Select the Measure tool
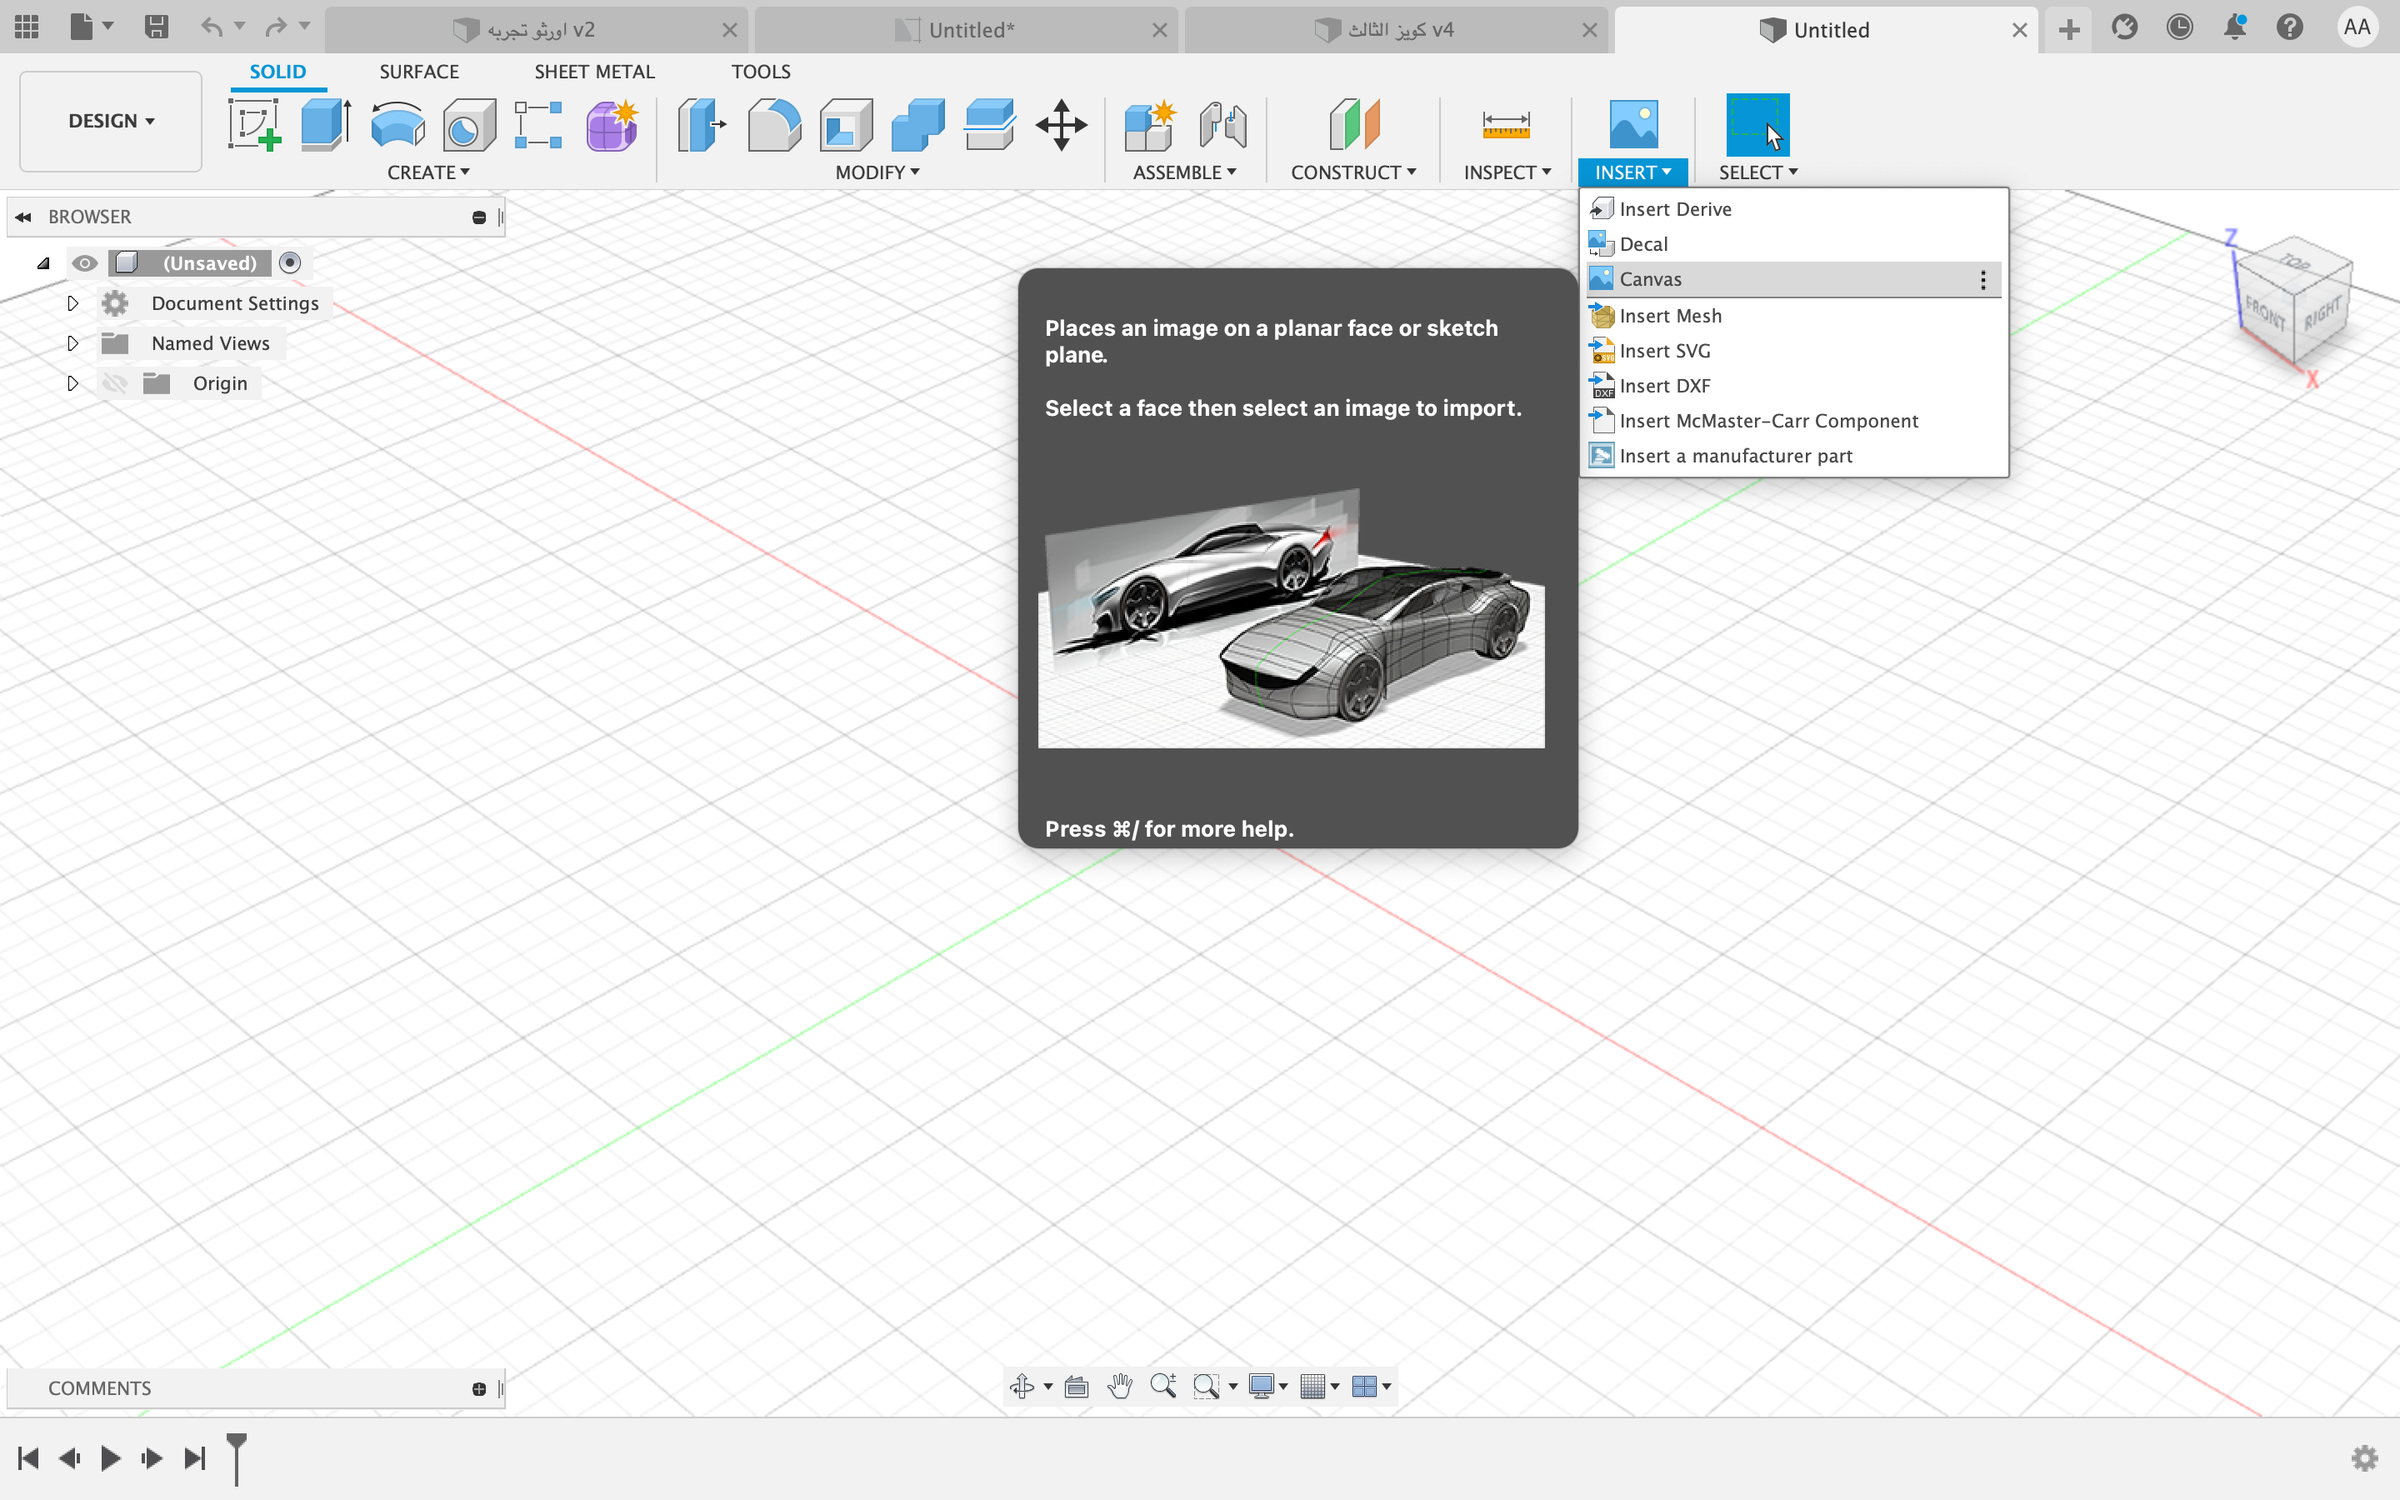 tap(1506, 125)
